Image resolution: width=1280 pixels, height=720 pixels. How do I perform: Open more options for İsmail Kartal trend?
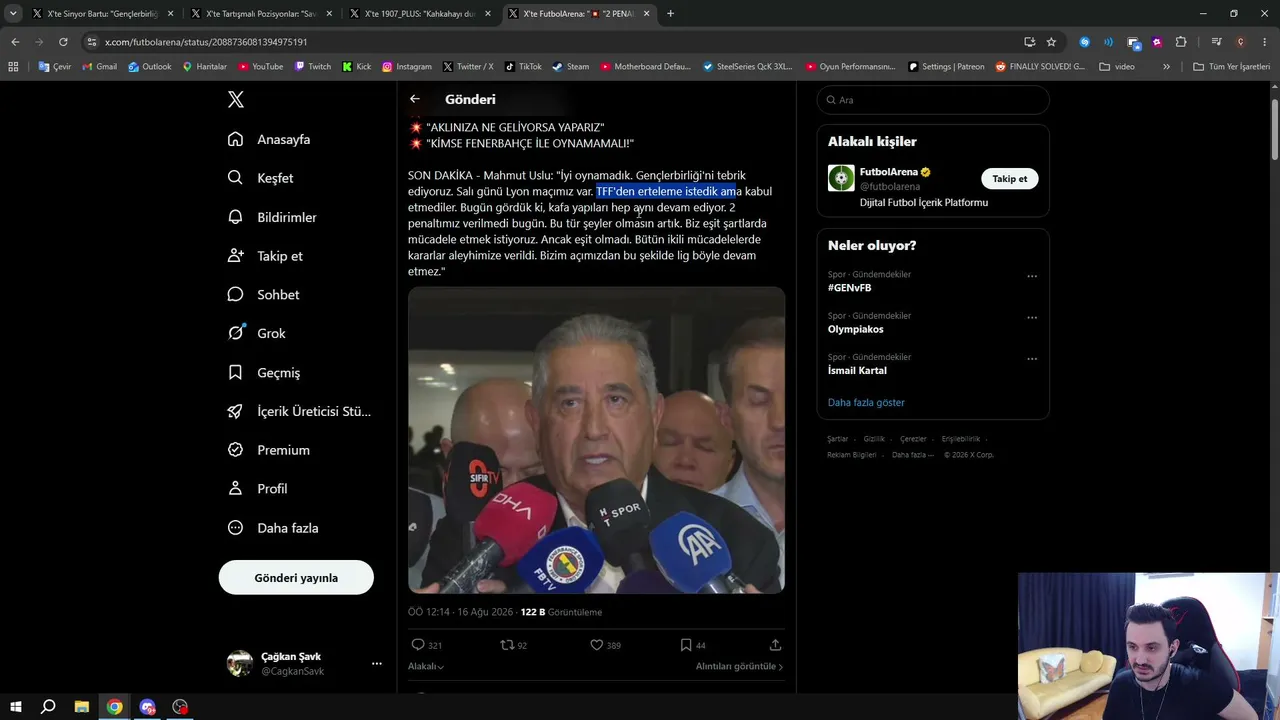tap(1032, 359)
